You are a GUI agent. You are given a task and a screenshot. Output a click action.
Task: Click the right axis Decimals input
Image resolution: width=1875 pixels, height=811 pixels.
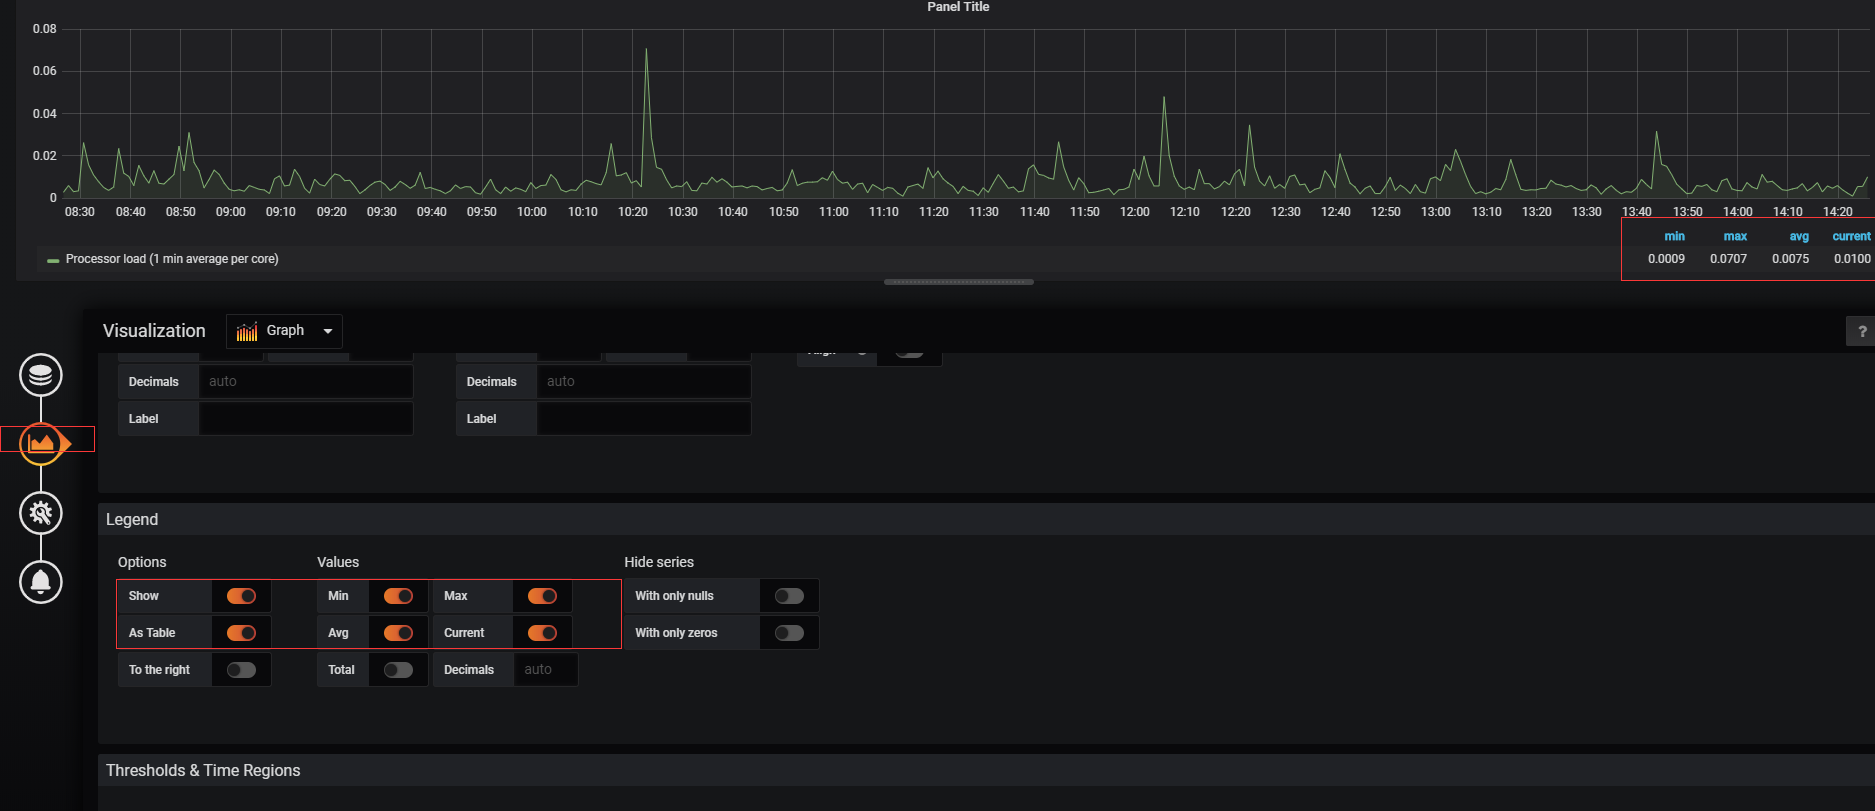point(644,382)
